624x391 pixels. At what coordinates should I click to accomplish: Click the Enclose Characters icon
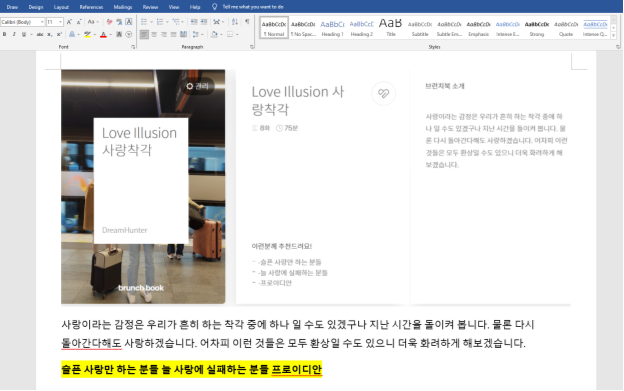tap(129, 35)
